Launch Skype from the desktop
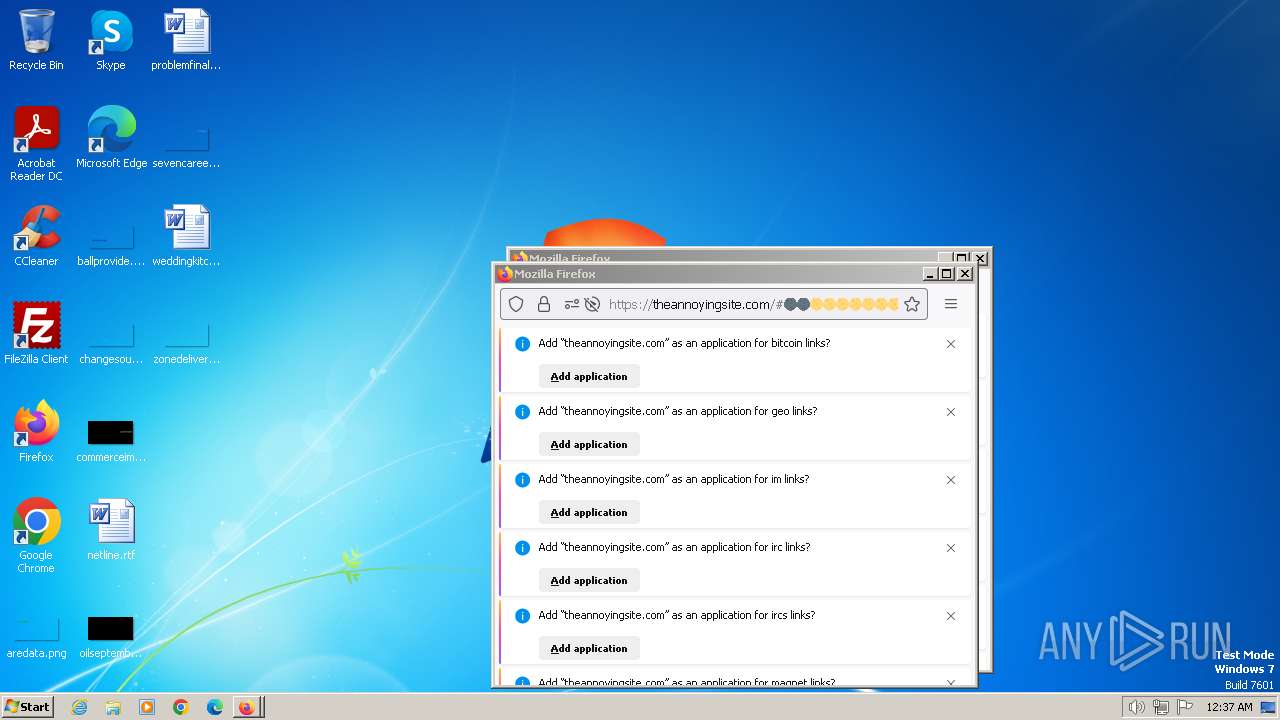Screen dimensions: 1280x720 [111, 40]
